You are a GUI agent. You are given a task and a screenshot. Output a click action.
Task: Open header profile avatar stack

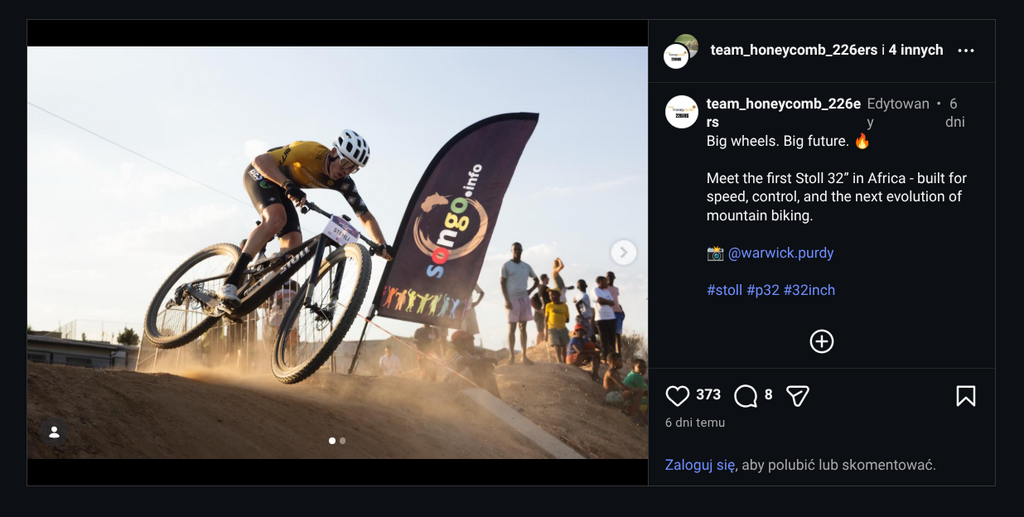coord(680,51)
